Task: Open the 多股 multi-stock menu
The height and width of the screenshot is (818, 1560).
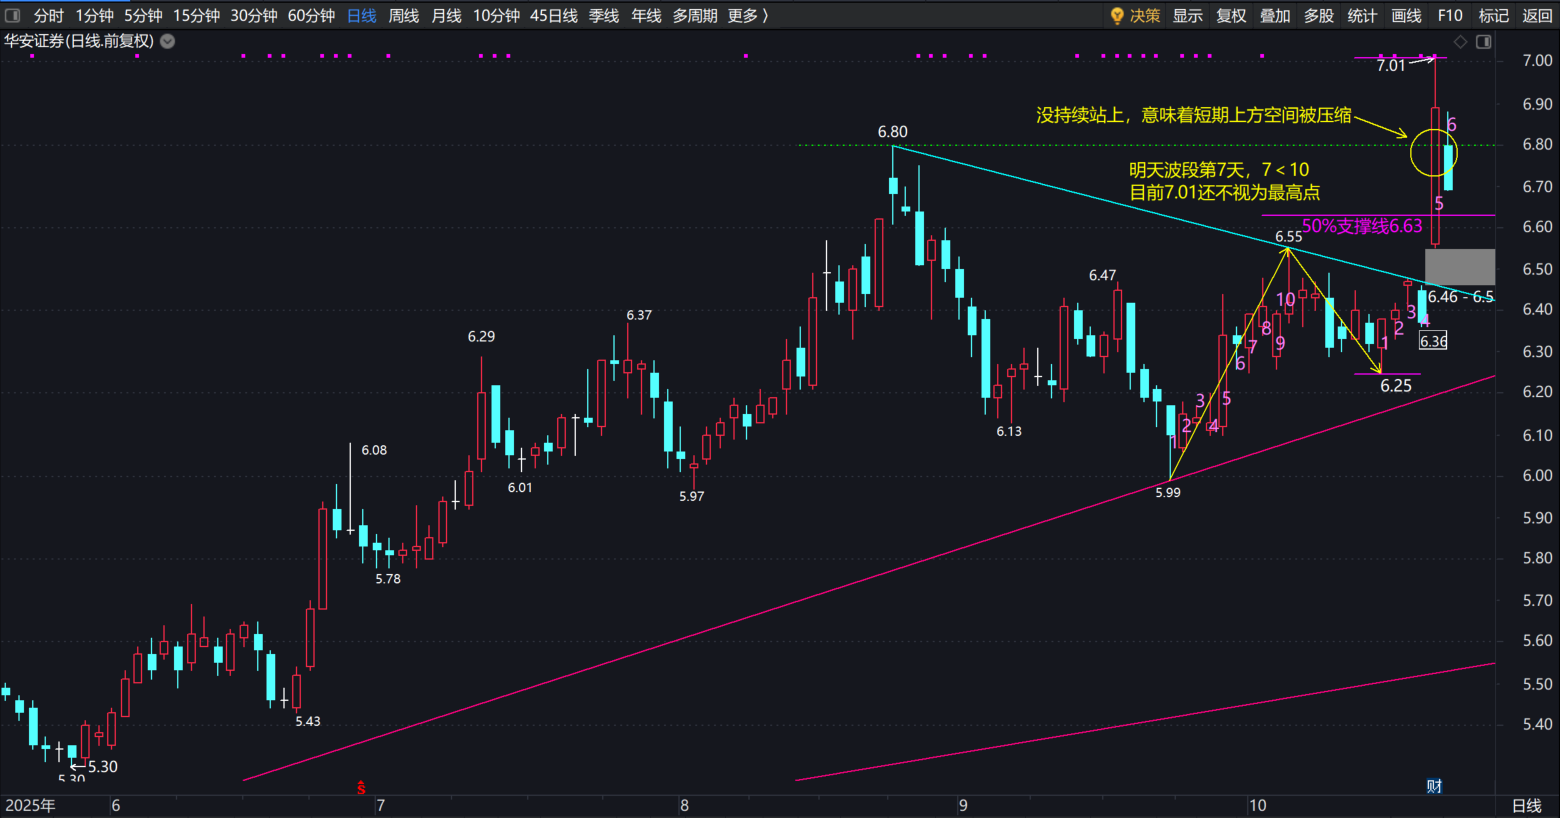Action: point(1319,16)
